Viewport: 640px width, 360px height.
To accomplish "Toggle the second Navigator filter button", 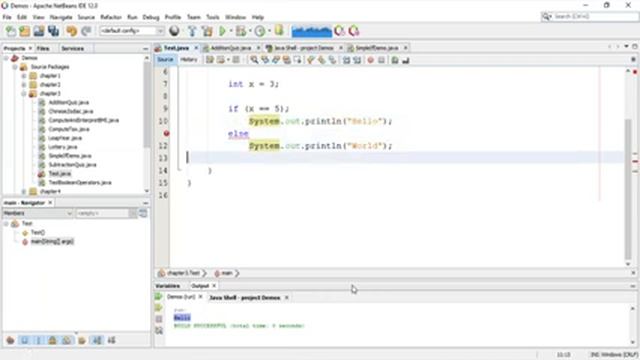I will [25, 340].
